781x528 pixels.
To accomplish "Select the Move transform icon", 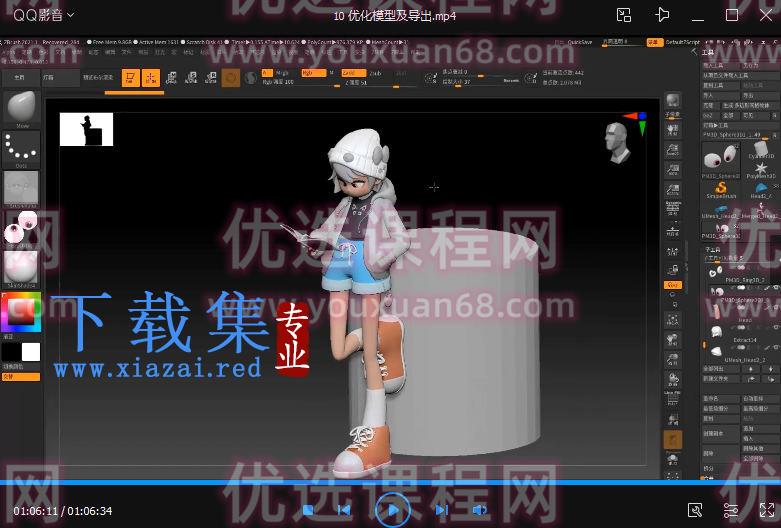I will click(x=171, y=78).
